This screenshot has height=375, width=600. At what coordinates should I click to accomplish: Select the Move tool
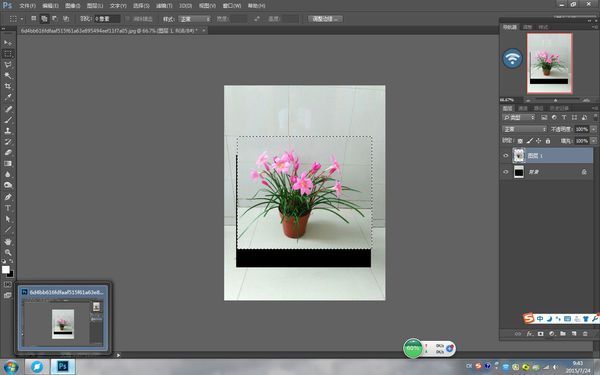coord(8,42)
